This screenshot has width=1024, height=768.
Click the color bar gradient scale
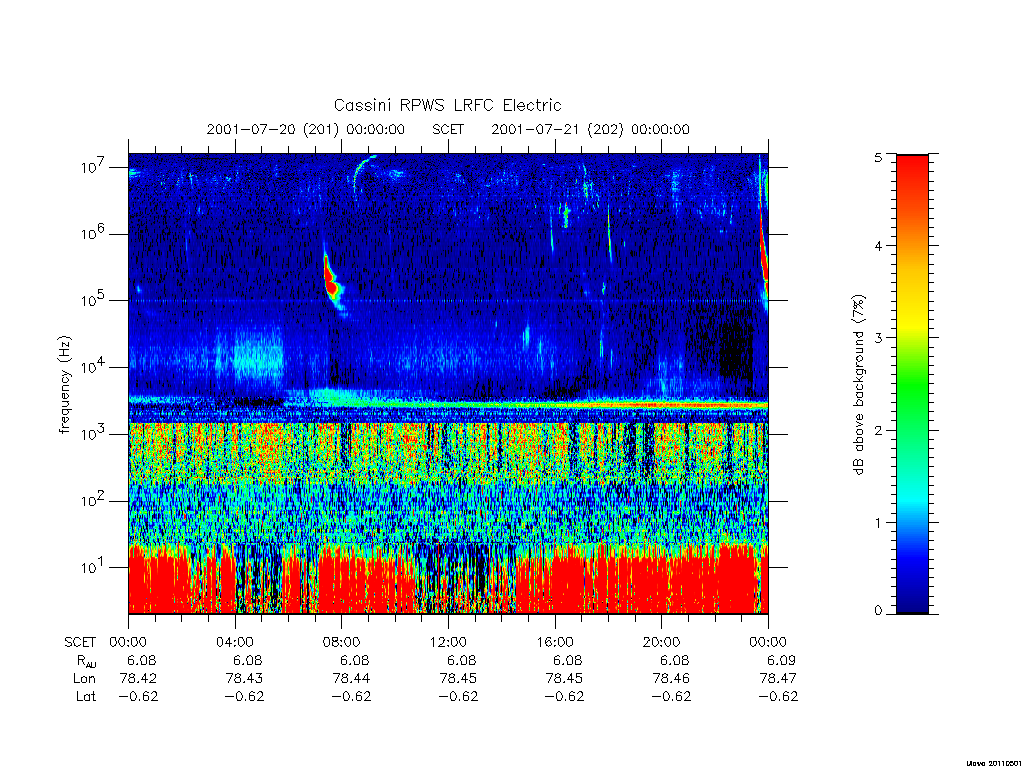[912, 385]
